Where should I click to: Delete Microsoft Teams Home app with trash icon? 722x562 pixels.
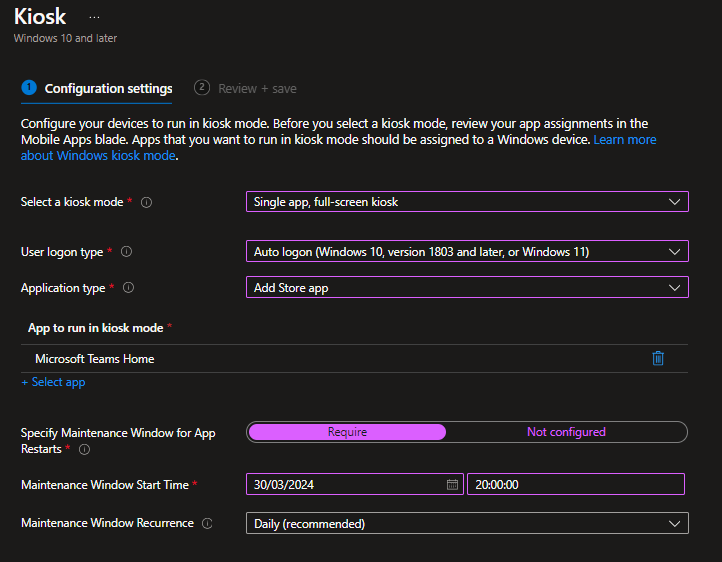[658, 358]
